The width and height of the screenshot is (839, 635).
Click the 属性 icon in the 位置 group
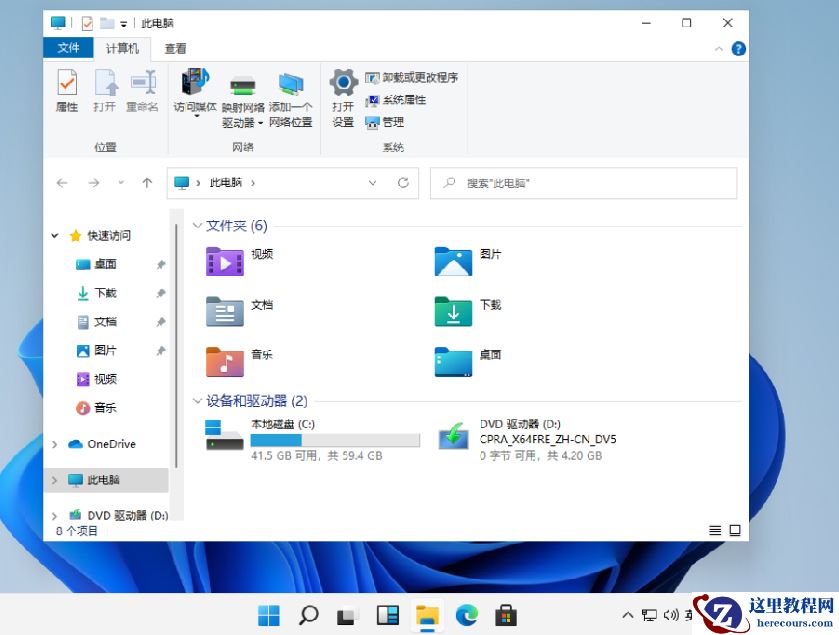65,95
